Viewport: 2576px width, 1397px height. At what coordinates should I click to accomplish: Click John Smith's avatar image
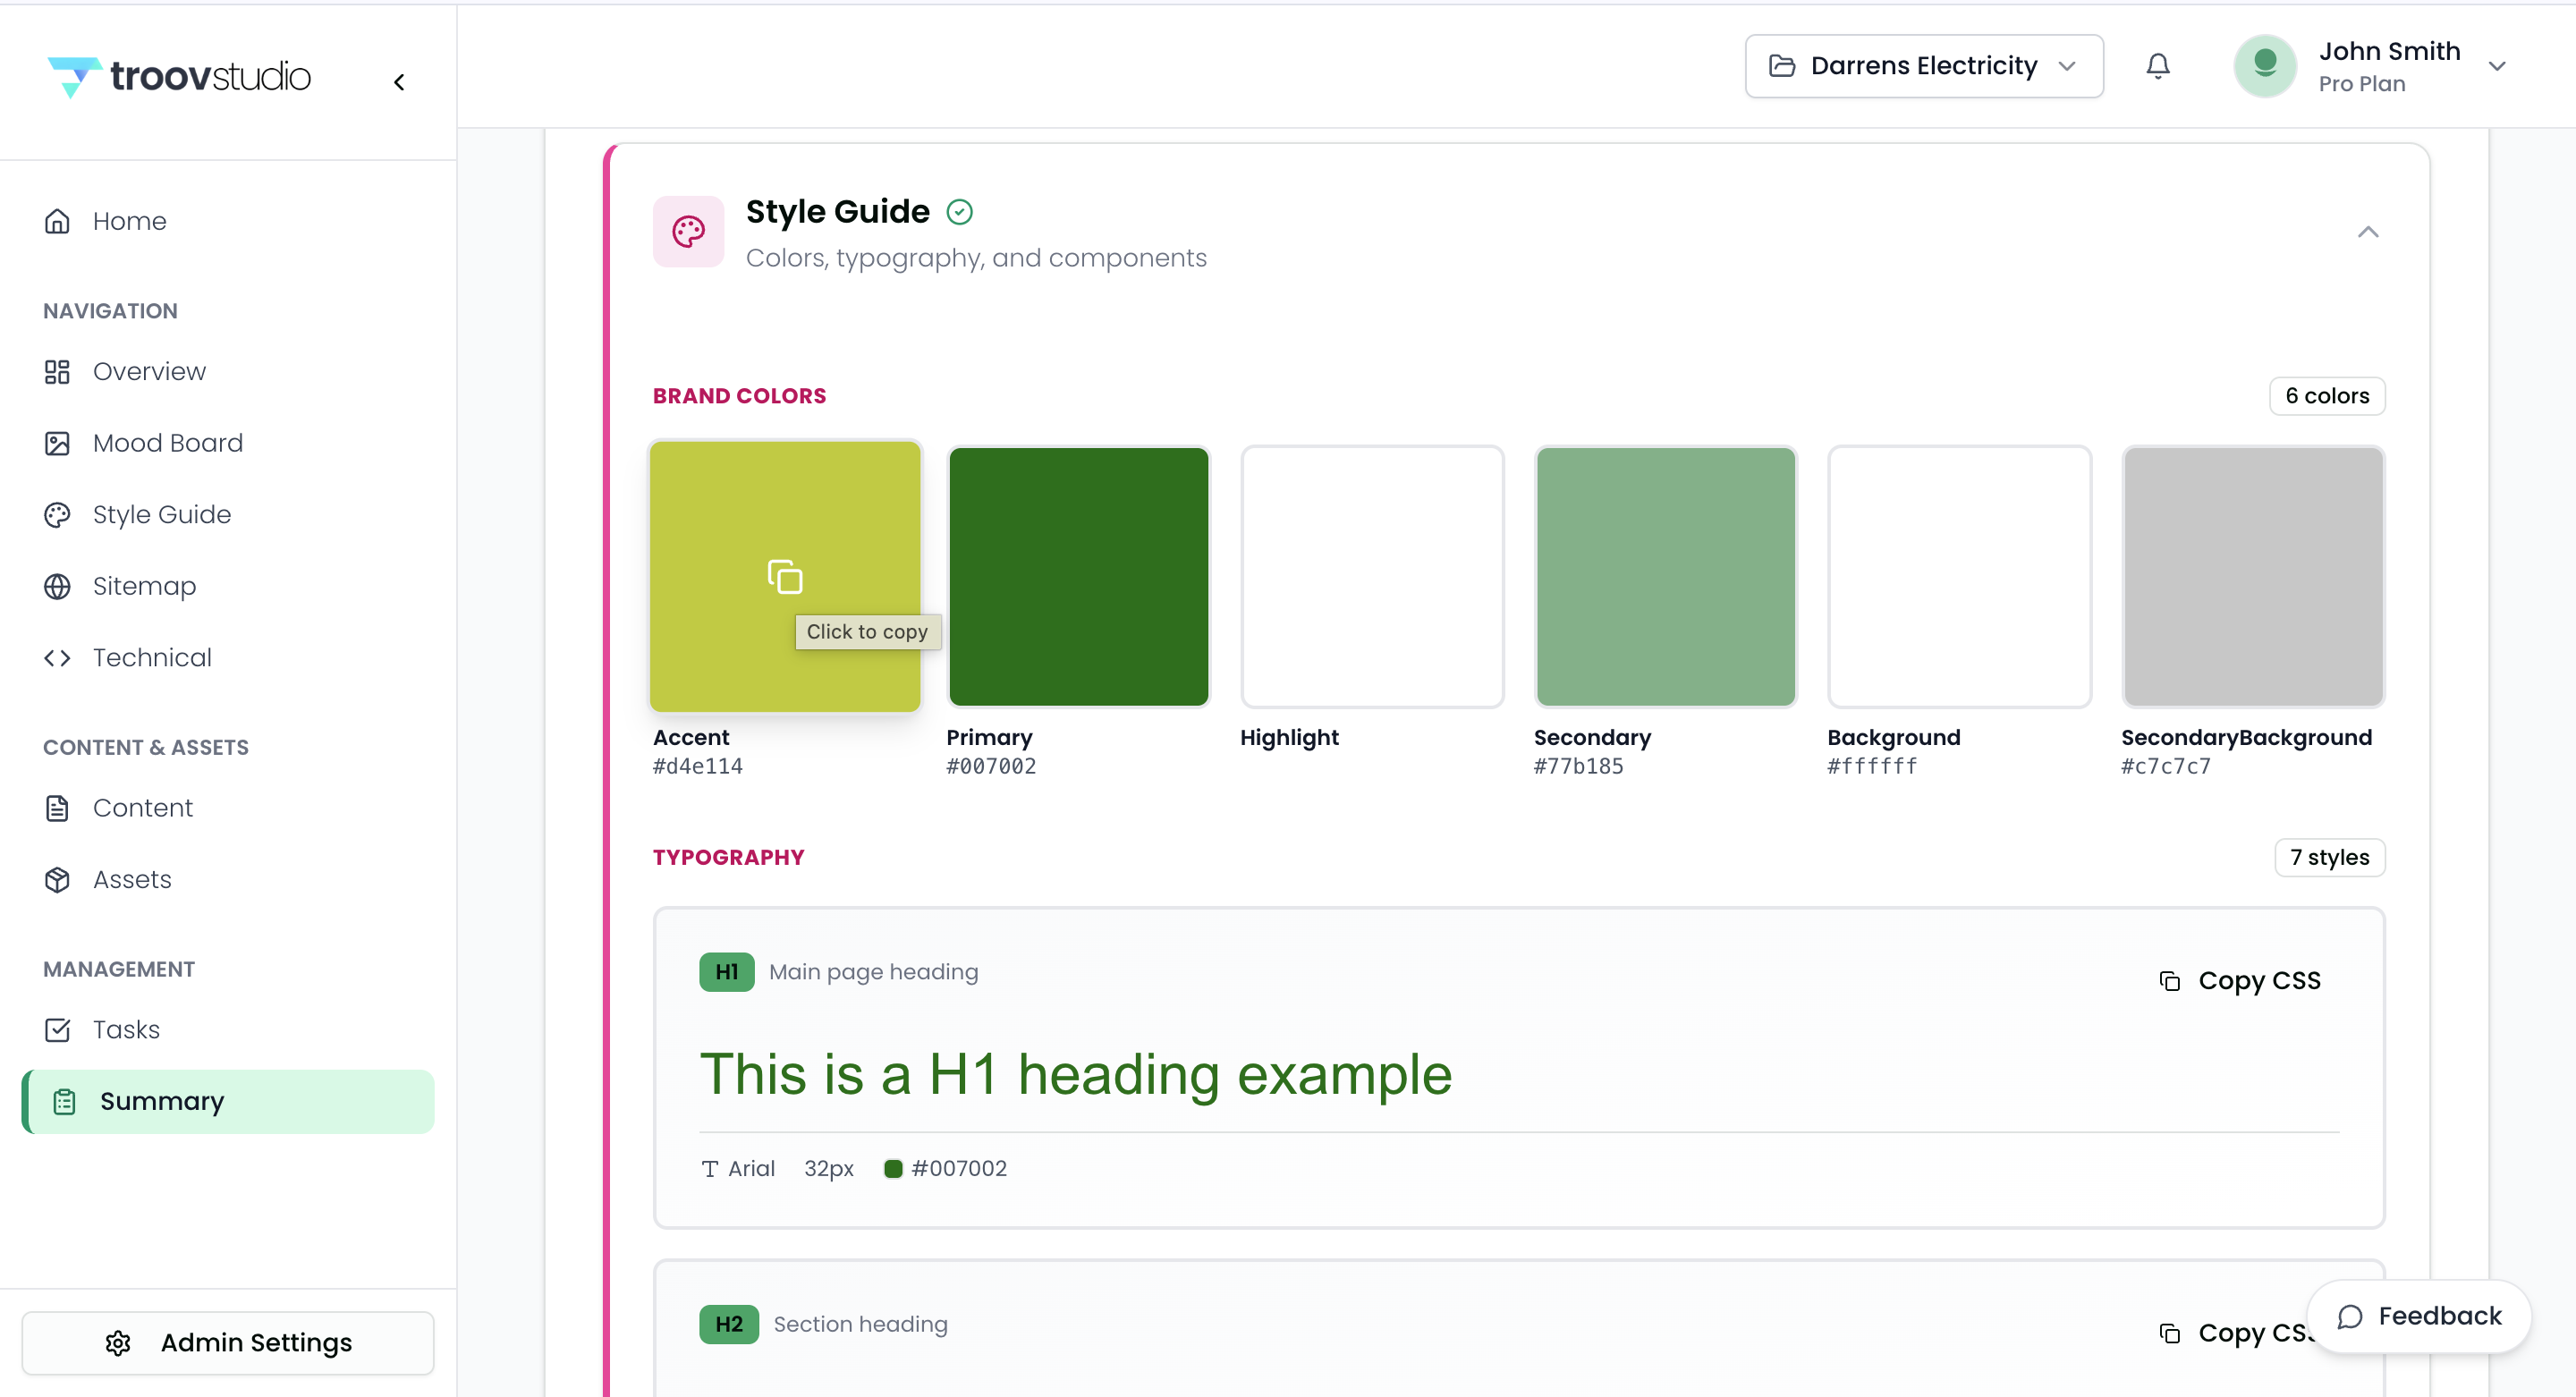[2264, 66]
